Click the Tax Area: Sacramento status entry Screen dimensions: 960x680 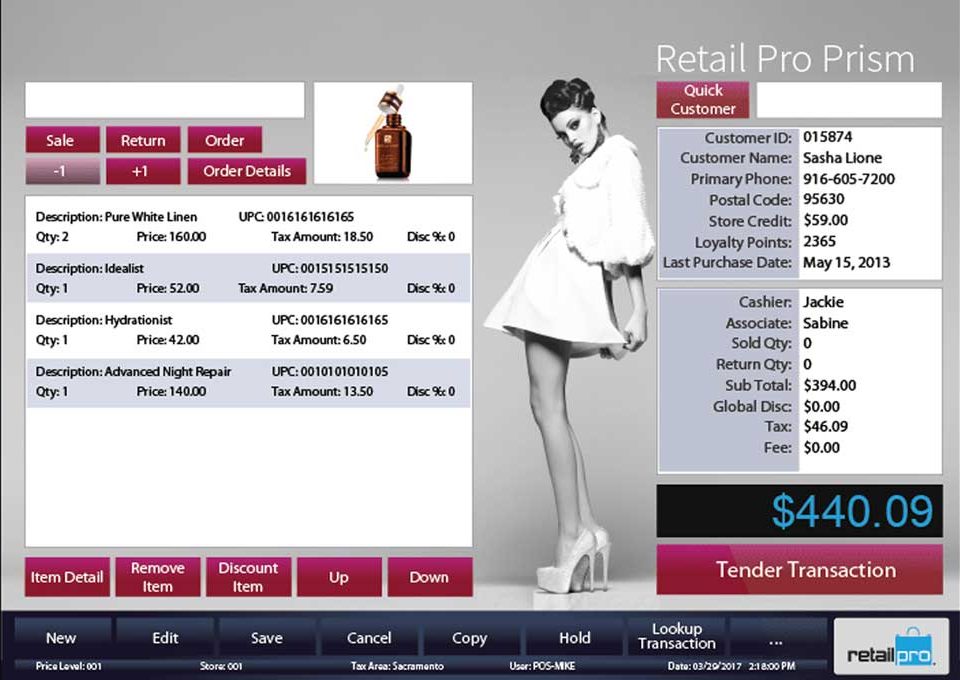(x=397, y=666)
